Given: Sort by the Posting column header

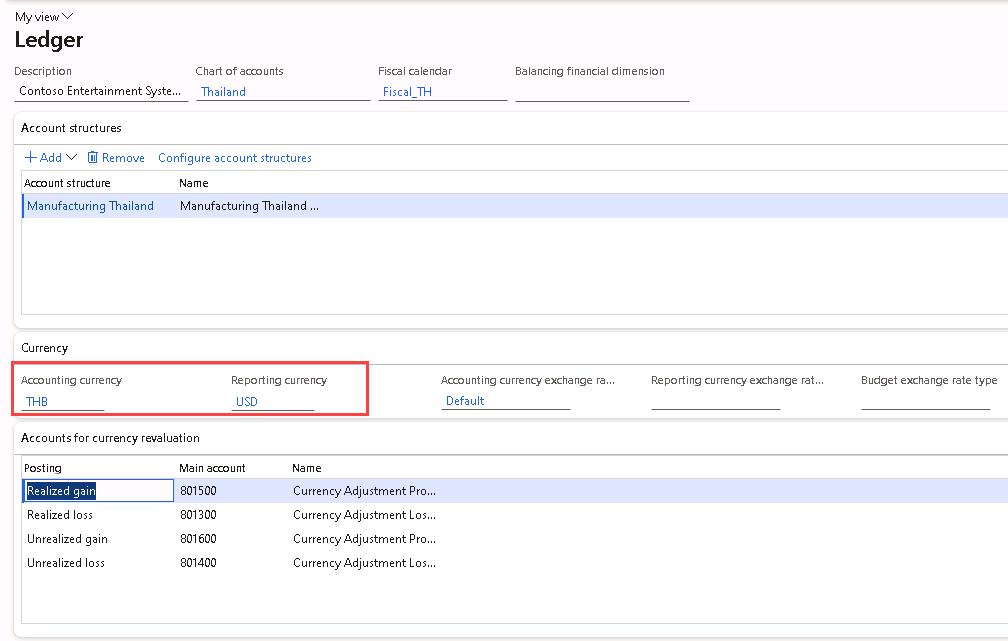Looking at the screenshot, I should (x=43, y=468).
